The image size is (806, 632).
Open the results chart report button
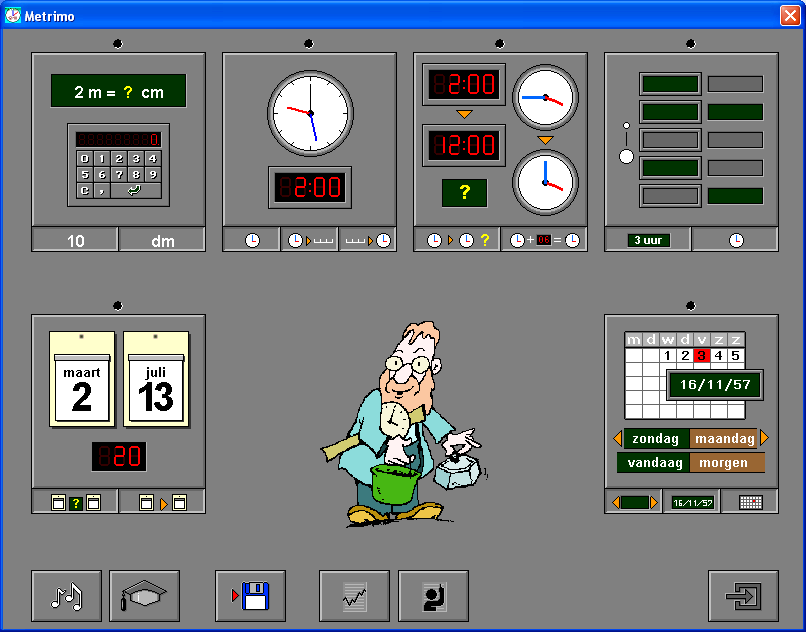[x=354, y=596]
